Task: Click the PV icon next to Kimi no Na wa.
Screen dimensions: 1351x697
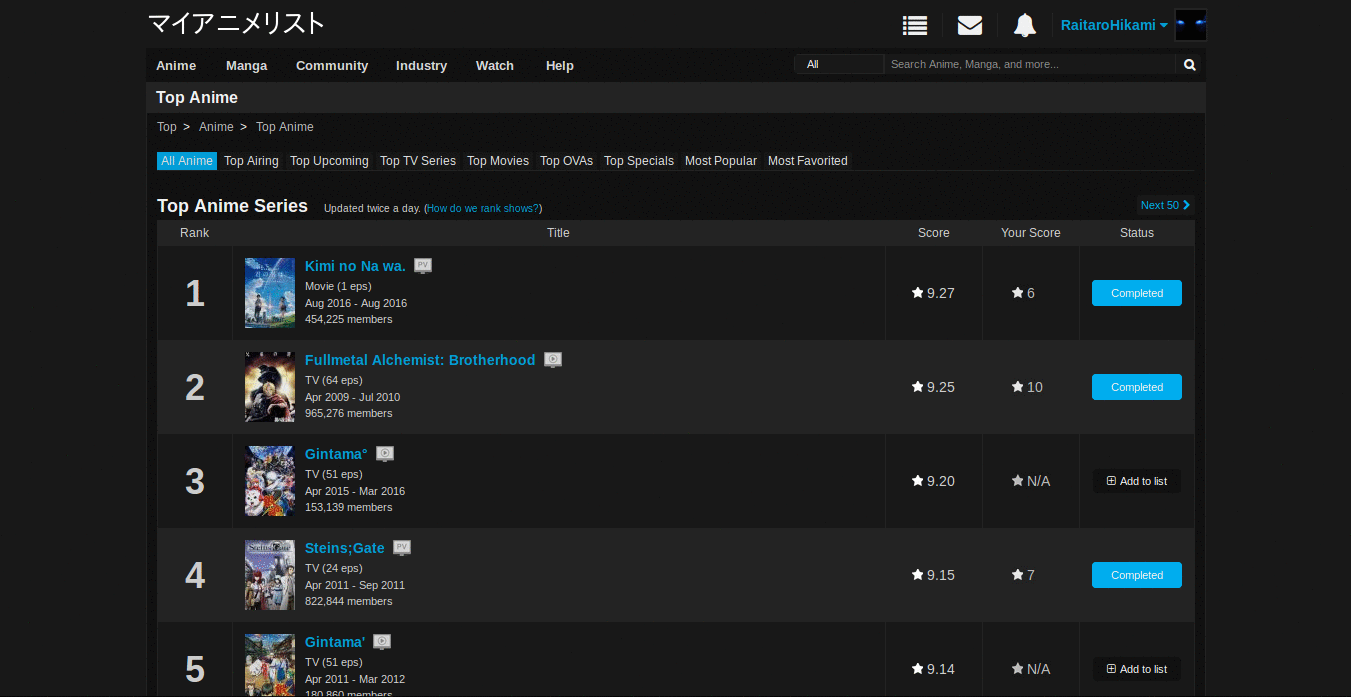Action: pos(423,266)
